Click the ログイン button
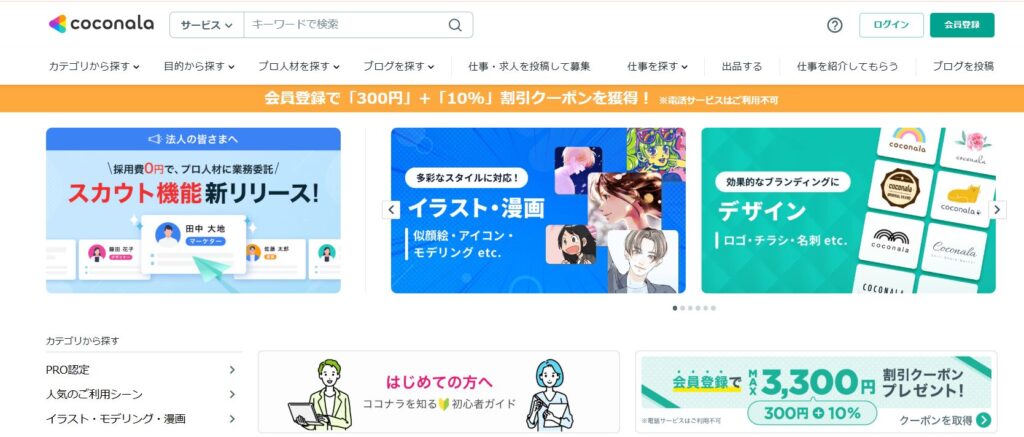 (891, 25)
